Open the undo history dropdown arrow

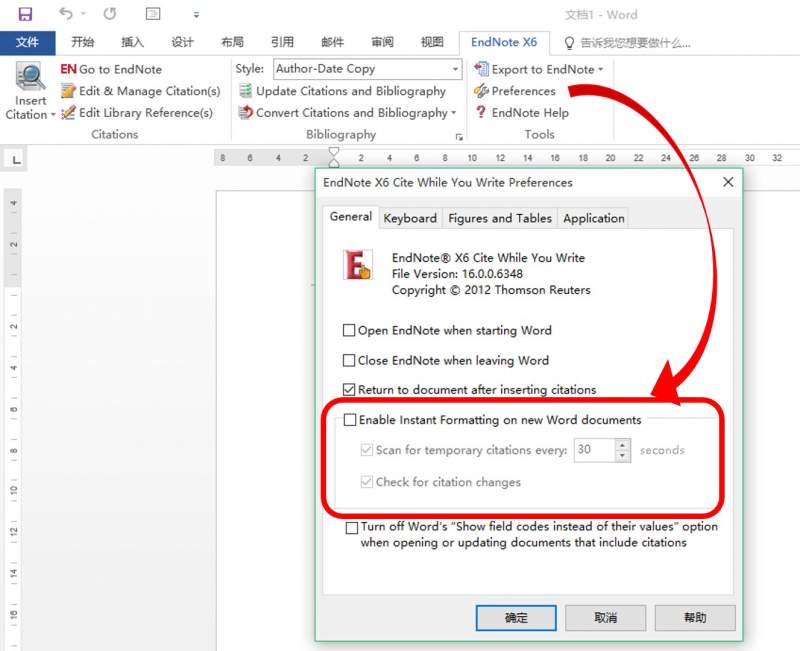point(84,14)
